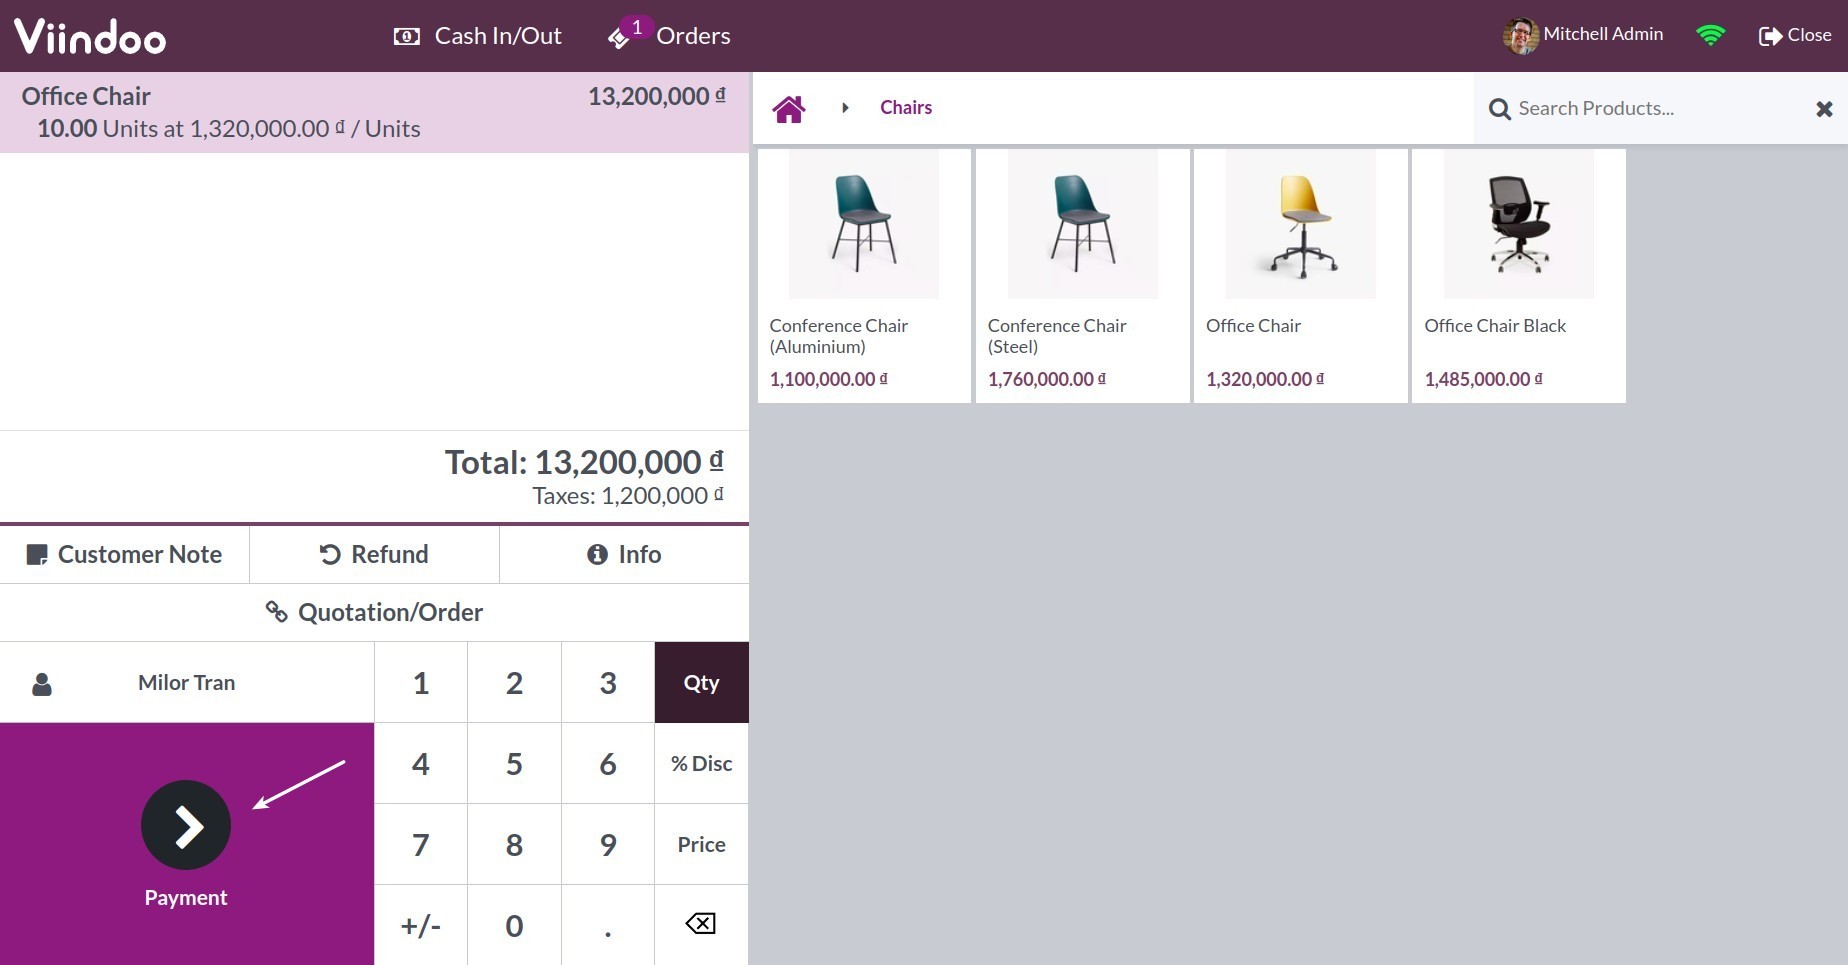
Task: Open the Orders ticket list
Action: pyautogui.click(x=670, y=36)
